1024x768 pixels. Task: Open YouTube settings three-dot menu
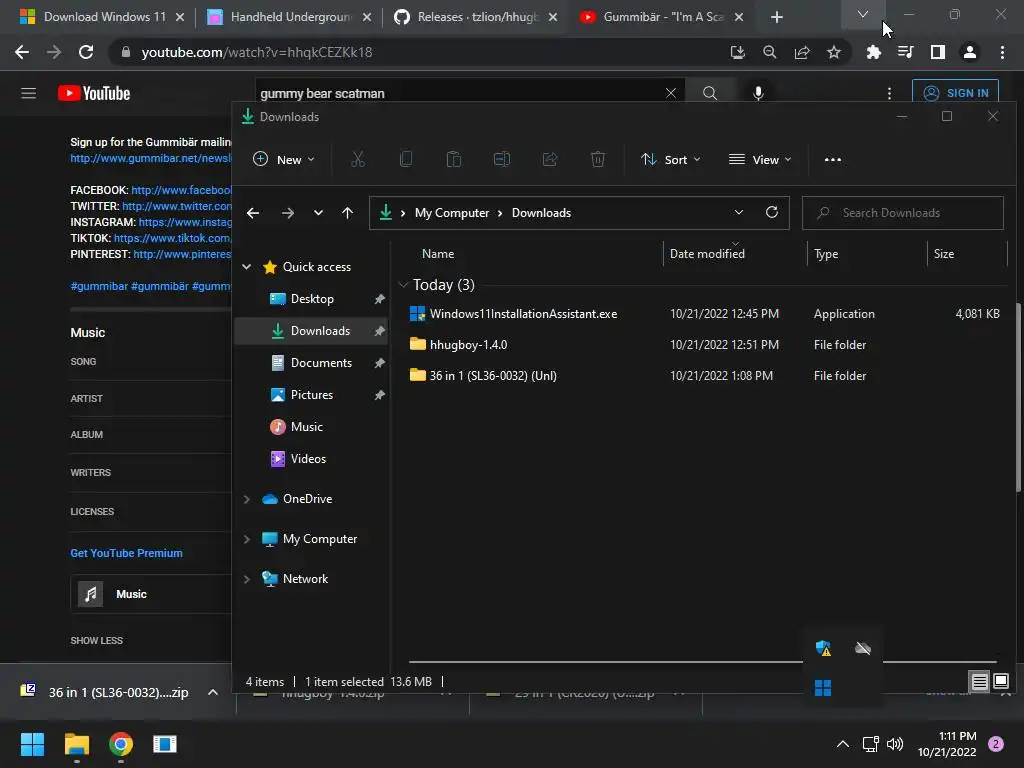889,93
